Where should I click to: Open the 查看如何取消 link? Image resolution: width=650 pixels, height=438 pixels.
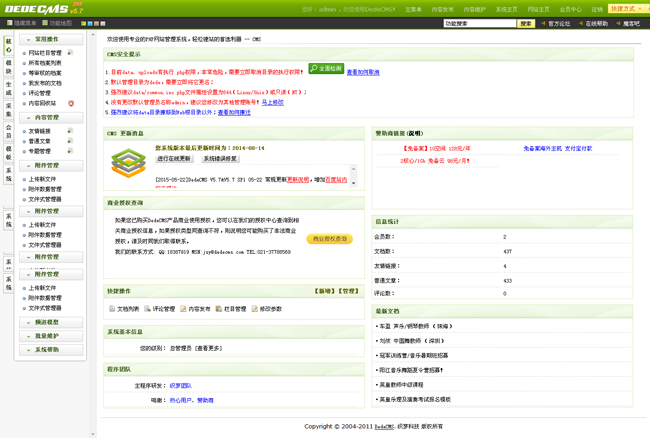(x=363, y=72)
